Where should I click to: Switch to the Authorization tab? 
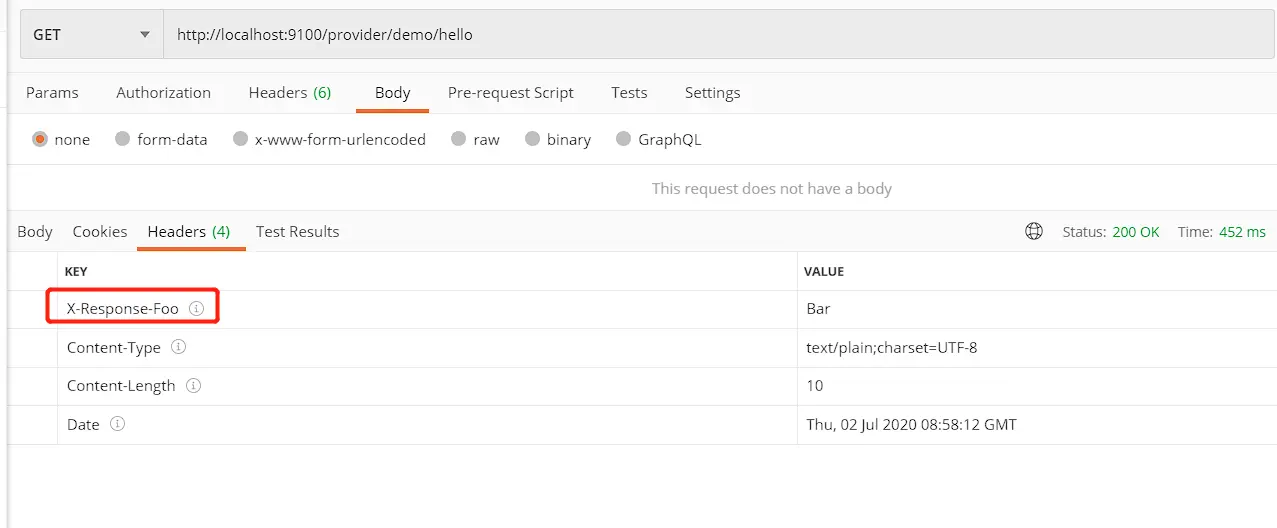(163, 92)
